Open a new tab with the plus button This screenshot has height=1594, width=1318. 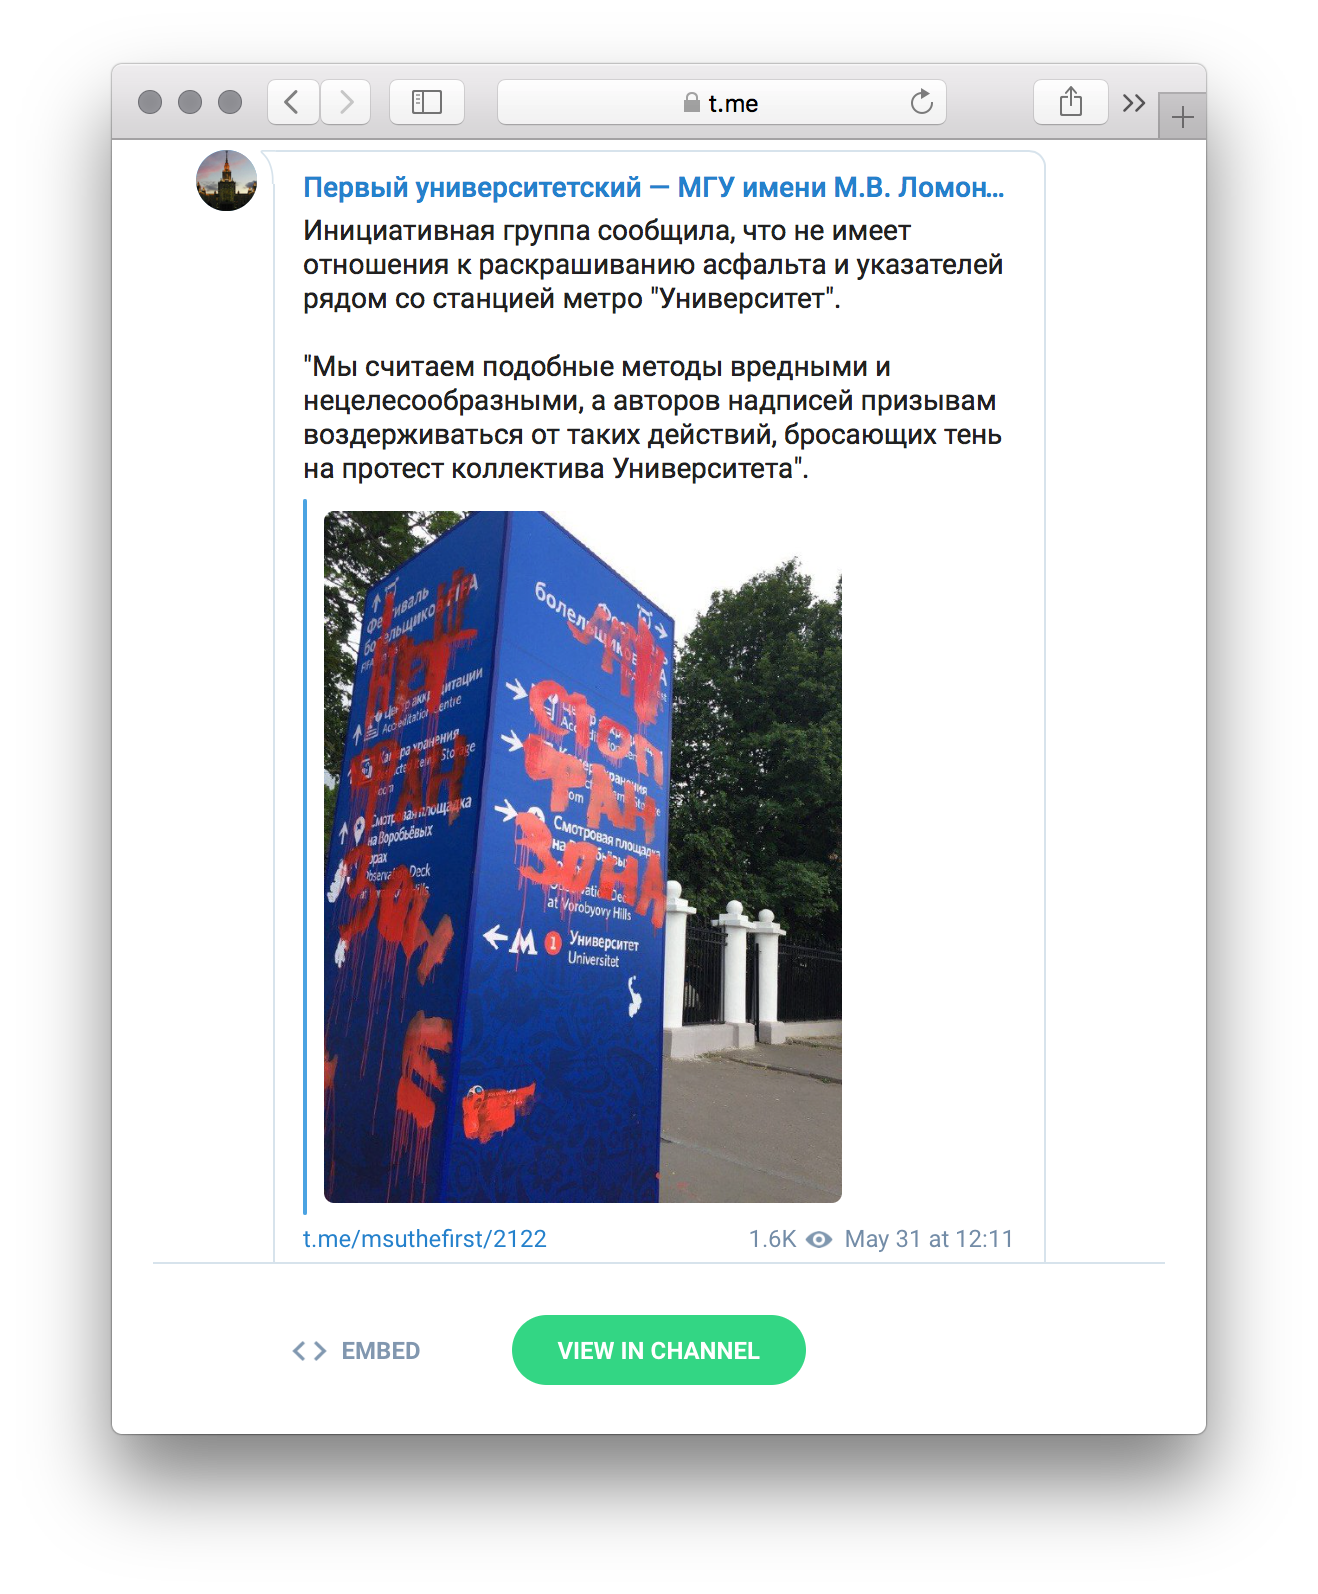point(1183,117)
